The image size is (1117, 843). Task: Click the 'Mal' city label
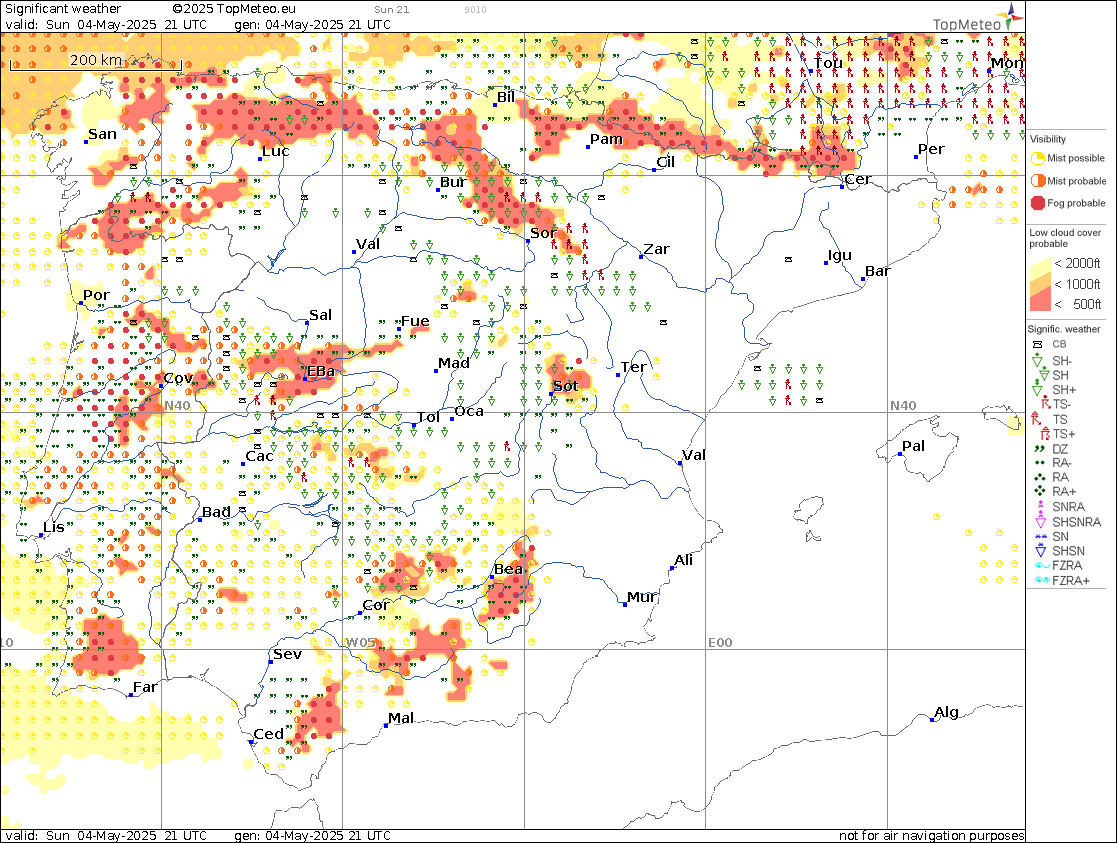401,718
